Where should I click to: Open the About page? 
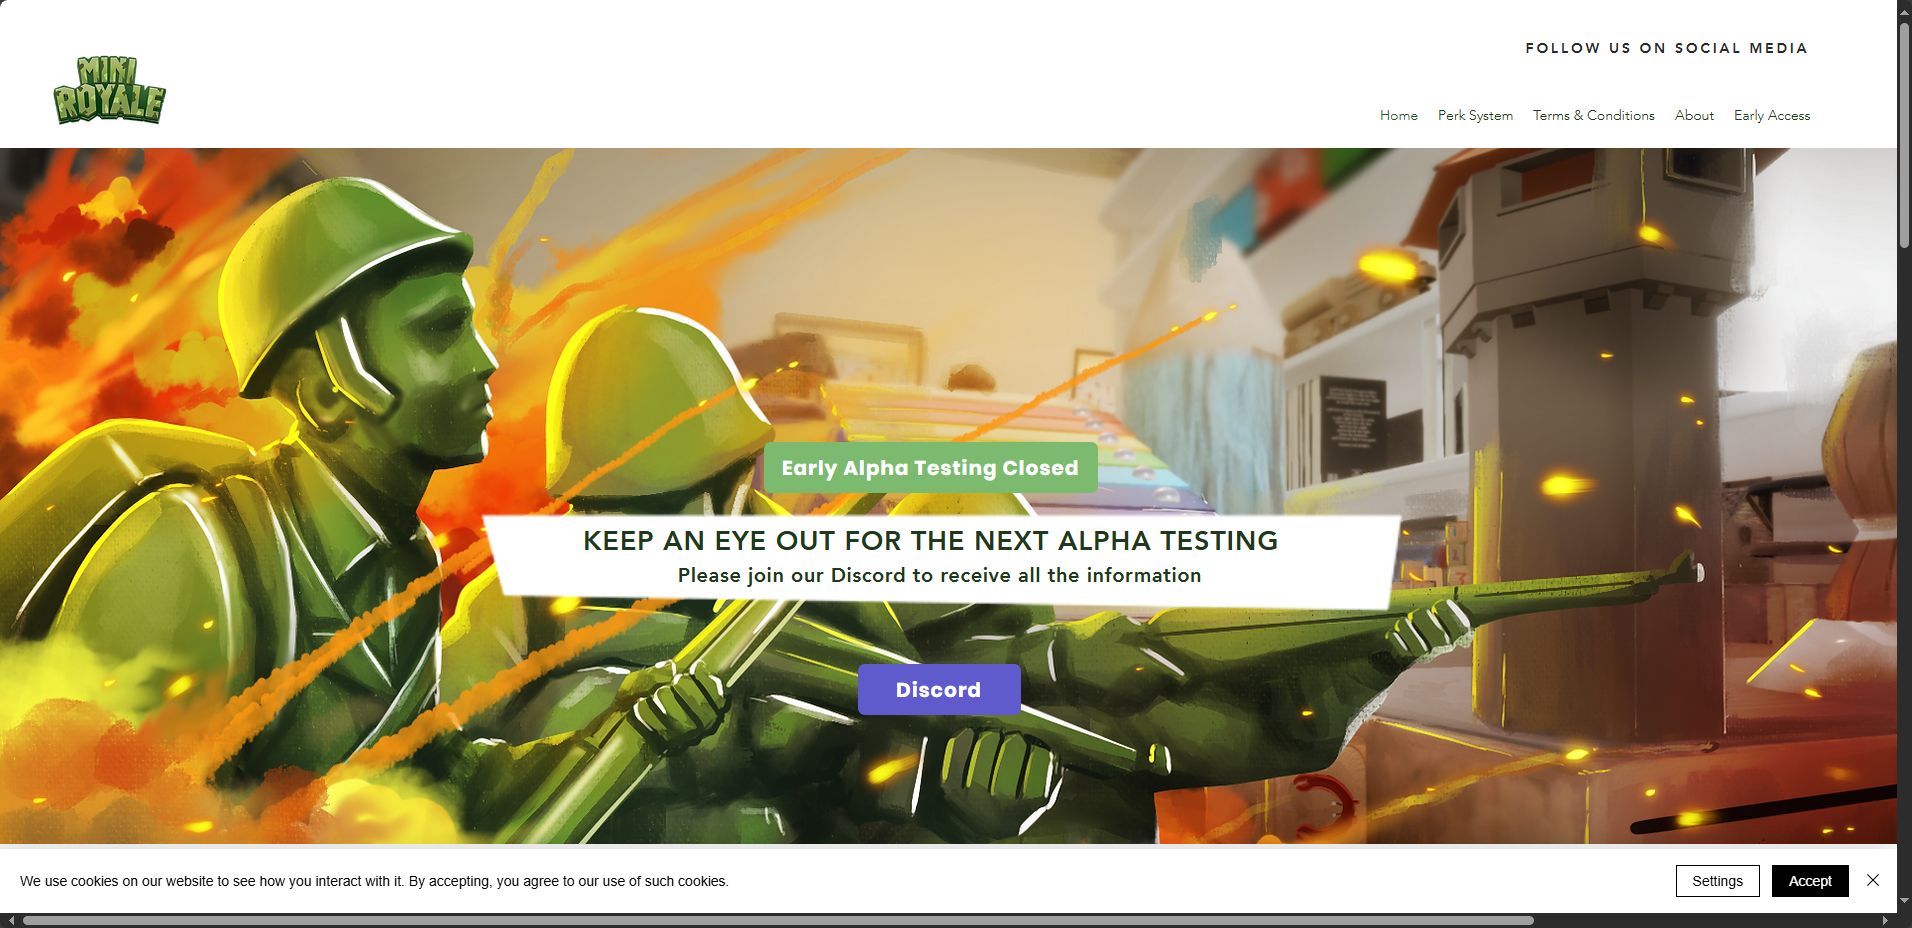click(x=1694, y=115)
